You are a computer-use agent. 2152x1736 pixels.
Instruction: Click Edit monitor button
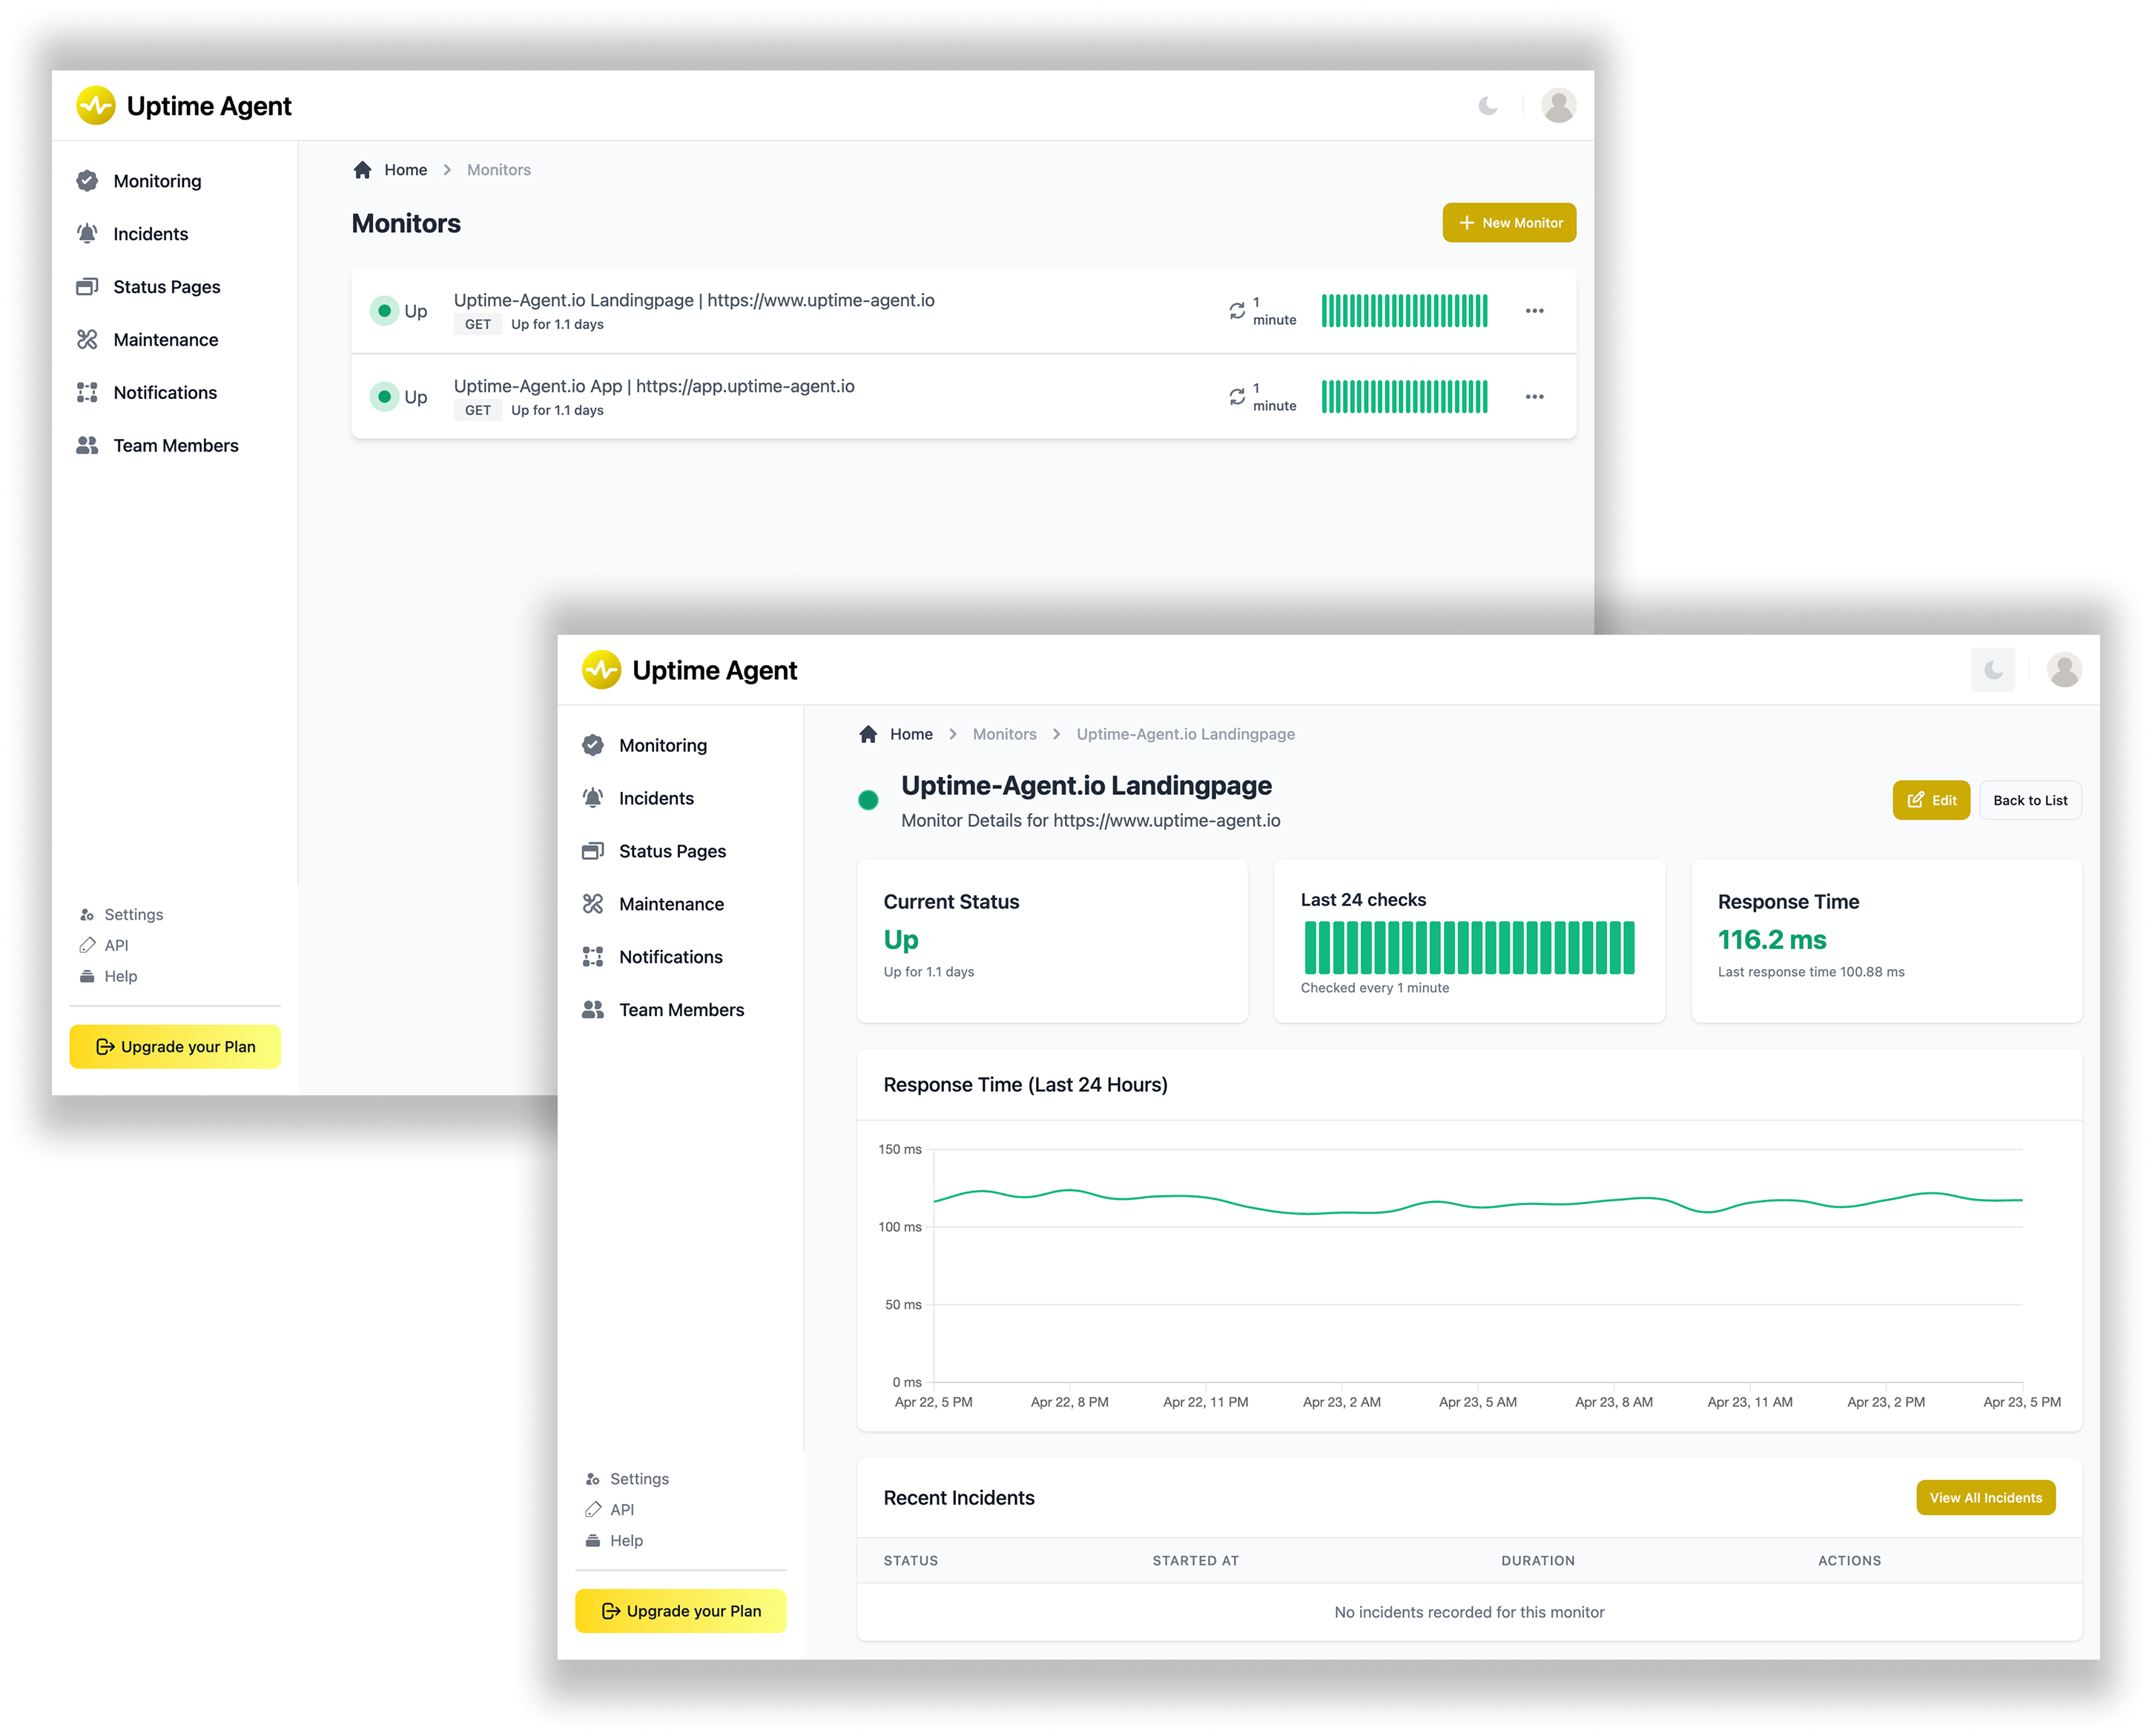point(1931,800)
